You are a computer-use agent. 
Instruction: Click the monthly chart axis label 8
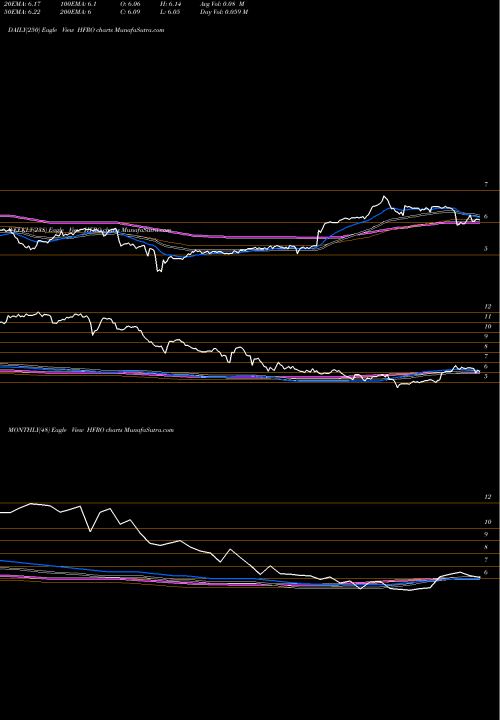click(x=486, y=547)
